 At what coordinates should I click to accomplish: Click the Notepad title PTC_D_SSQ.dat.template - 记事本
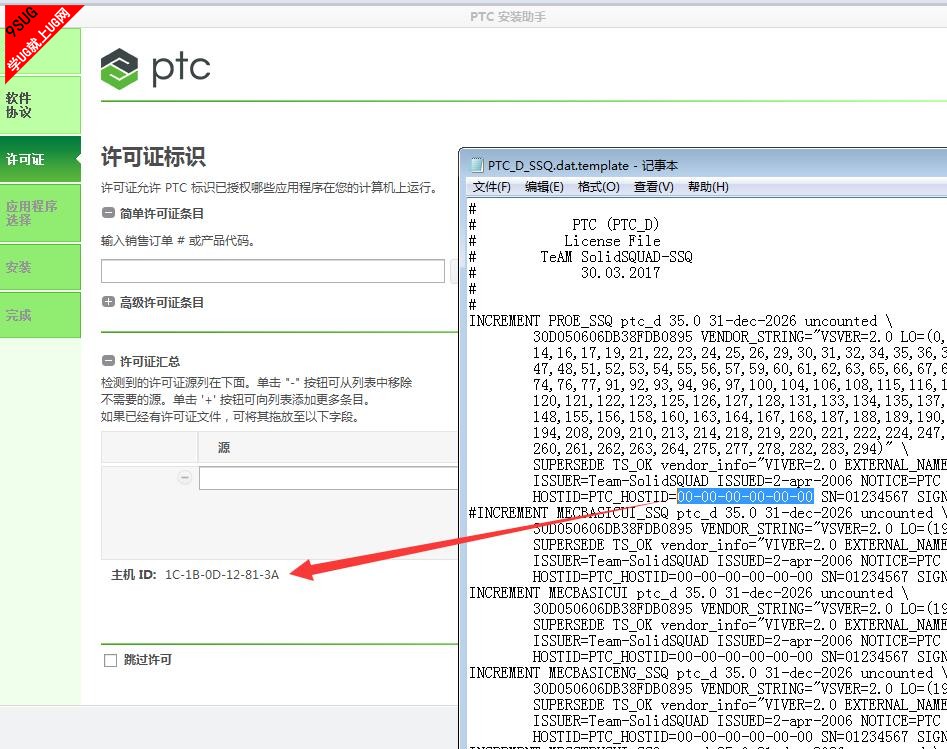pyautogui.click(x=583, y=166)
